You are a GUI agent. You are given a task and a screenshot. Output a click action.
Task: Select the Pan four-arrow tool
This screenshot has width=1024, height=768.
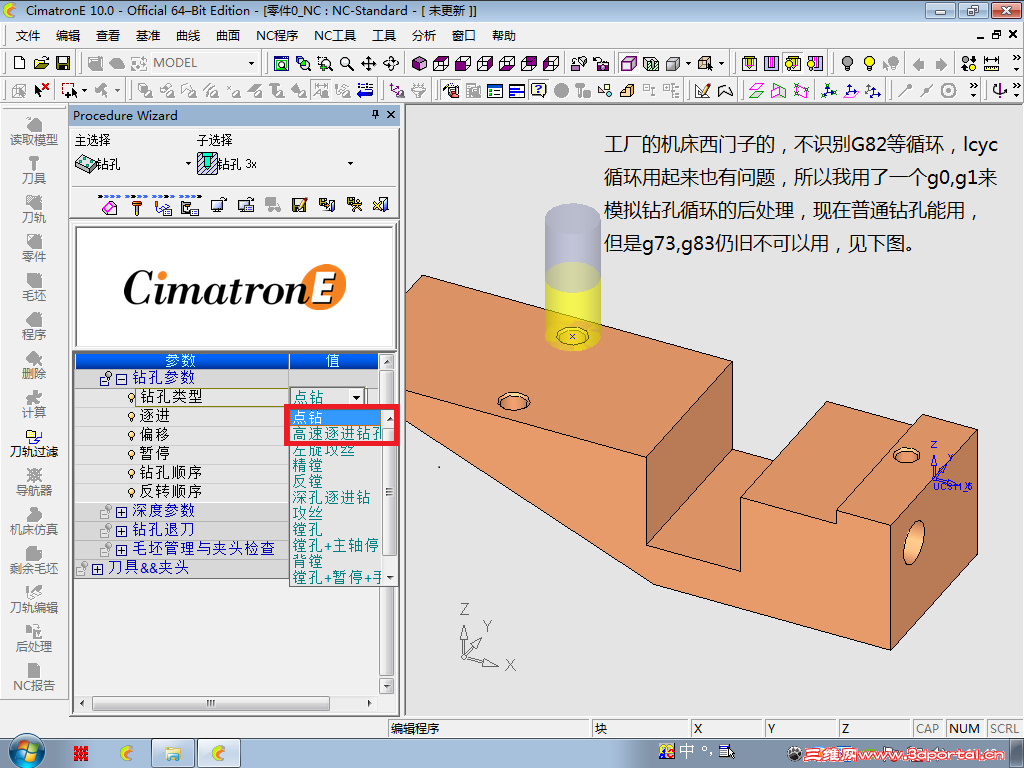[368, 63]
